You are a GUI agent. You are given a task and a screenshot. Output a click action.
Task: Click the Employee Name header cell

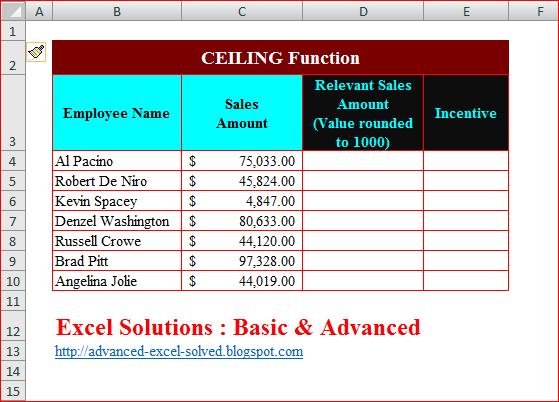(x=117, y=113)
